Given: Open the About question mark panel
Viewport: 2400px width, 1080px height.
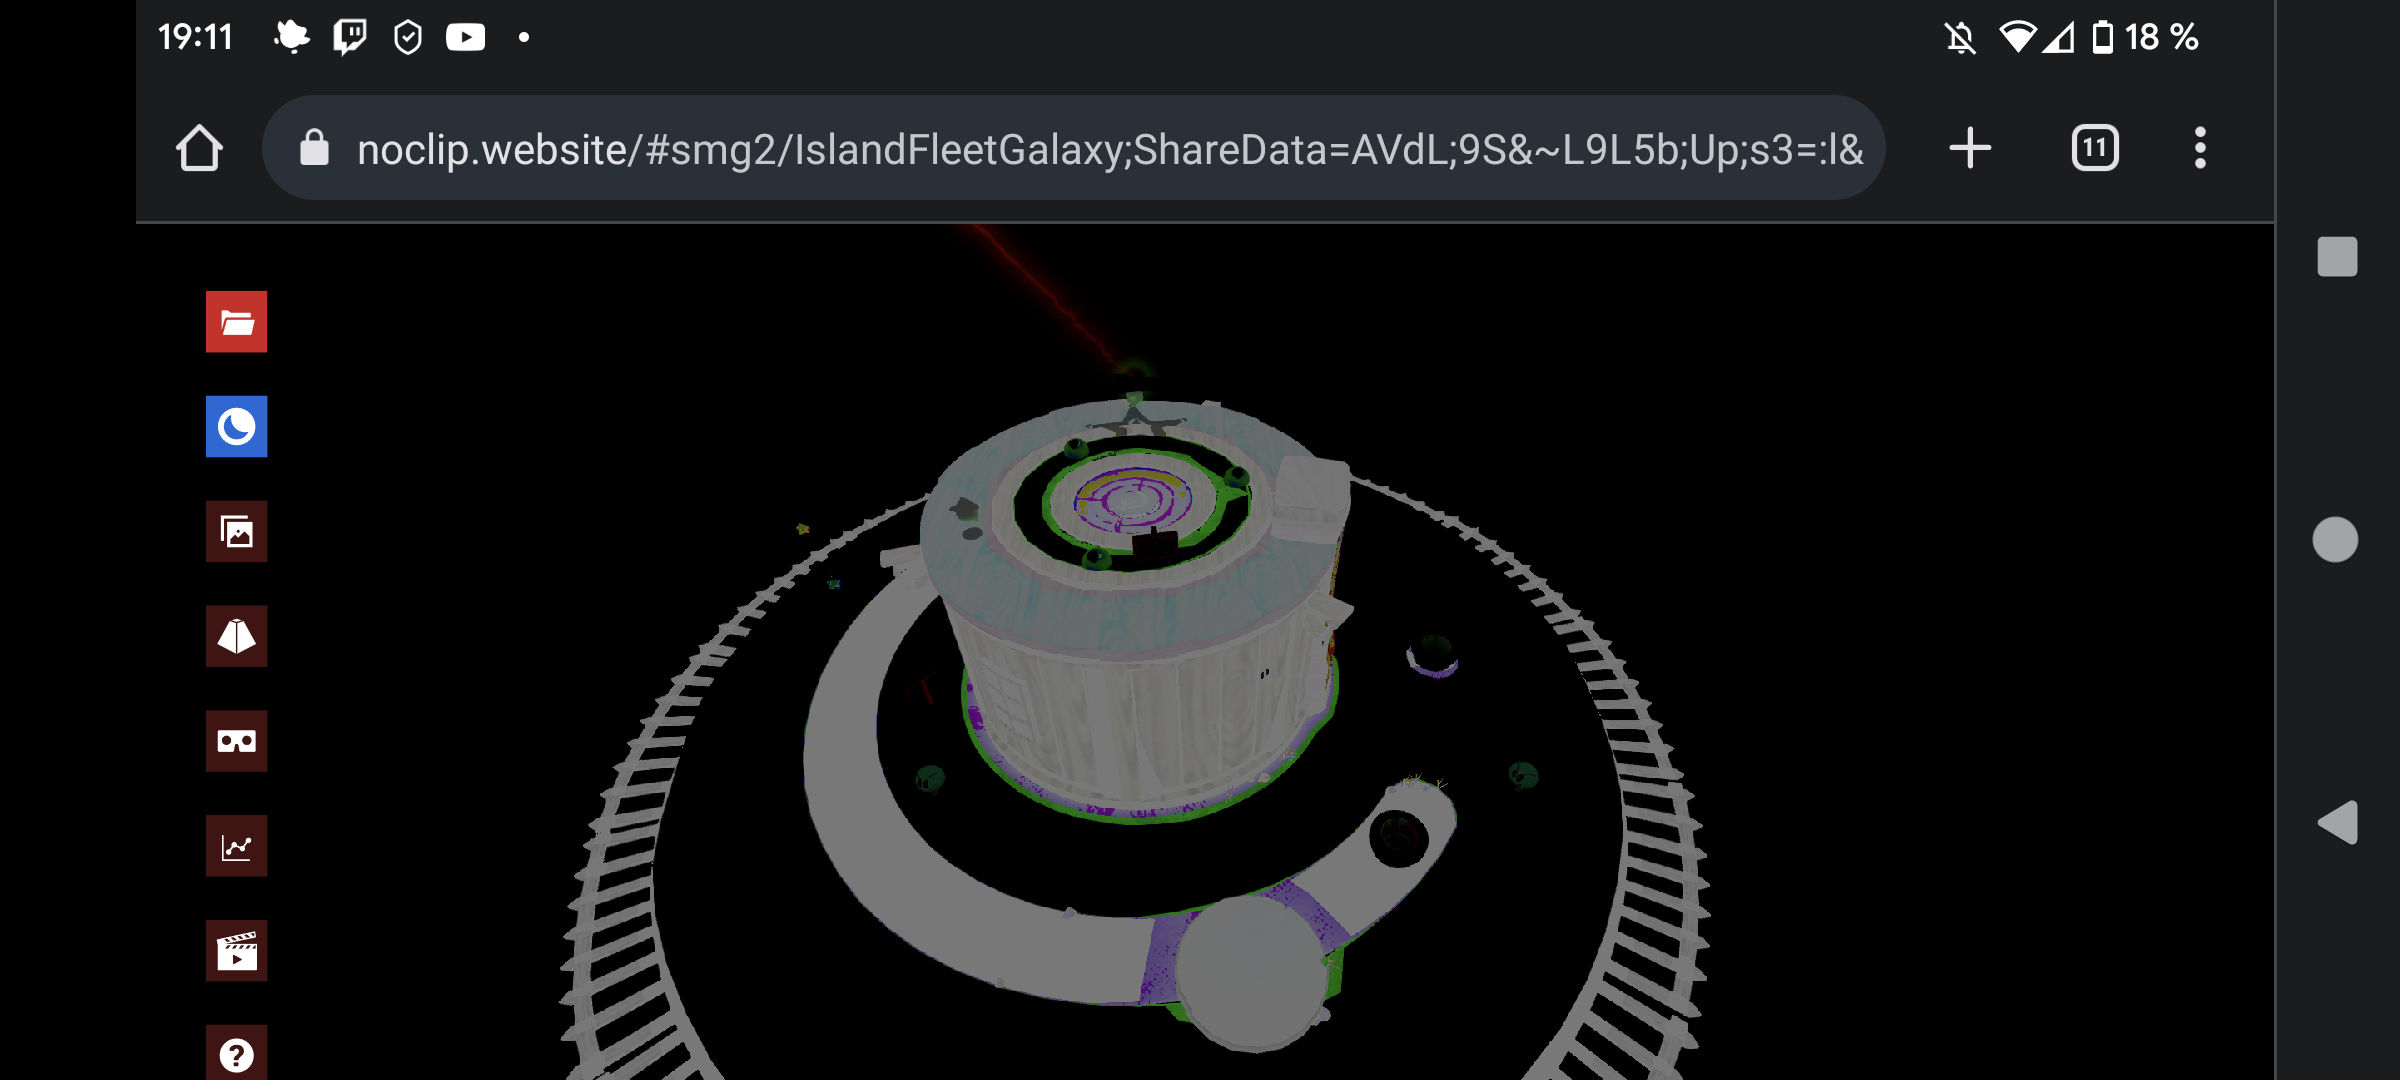Looking at the screenshot, I should 236,1053.
